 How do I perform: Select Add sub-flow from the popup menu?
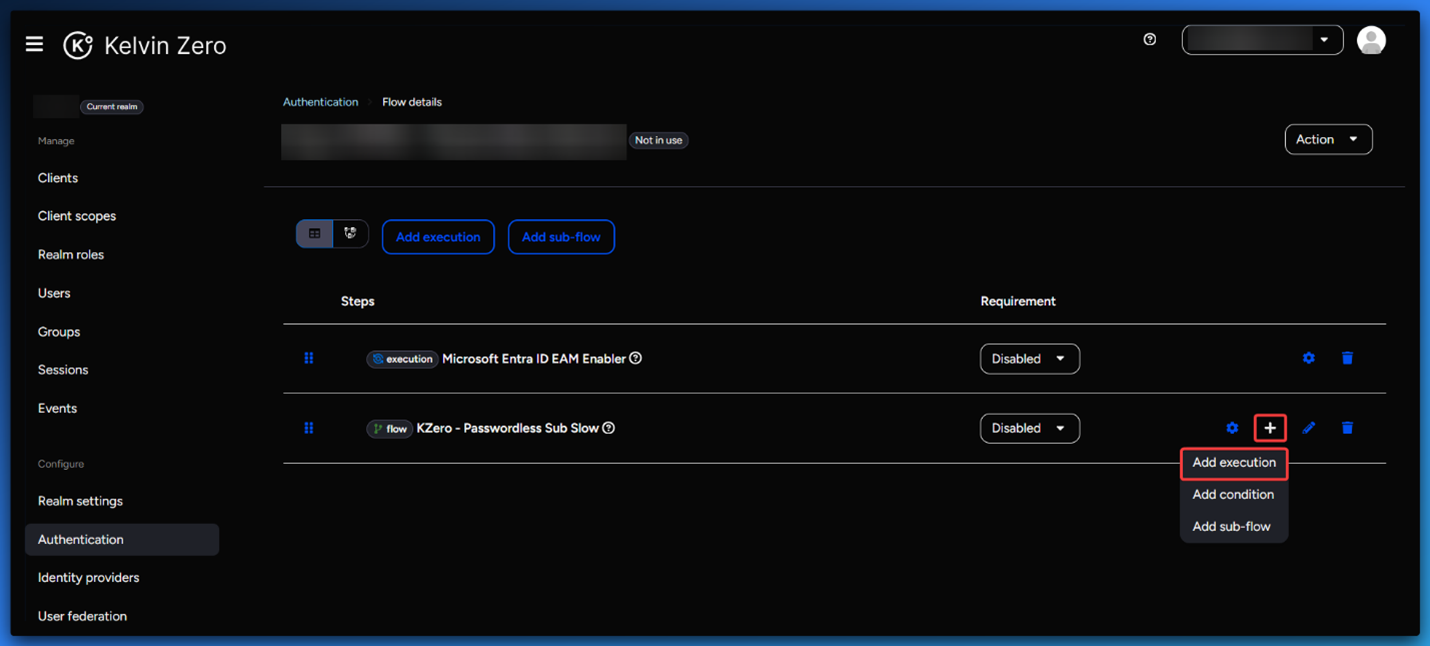[1231, 526]
